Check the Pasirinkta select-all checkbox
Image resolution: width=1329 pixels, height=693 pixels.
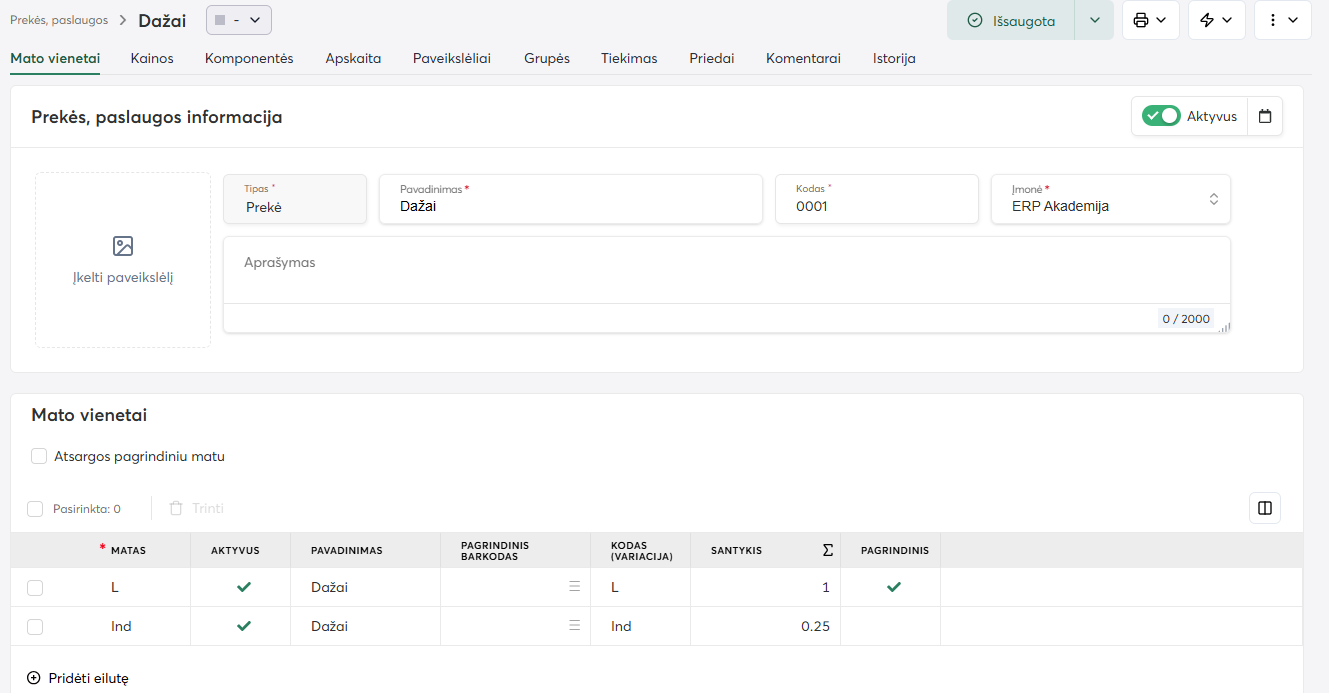35,509
